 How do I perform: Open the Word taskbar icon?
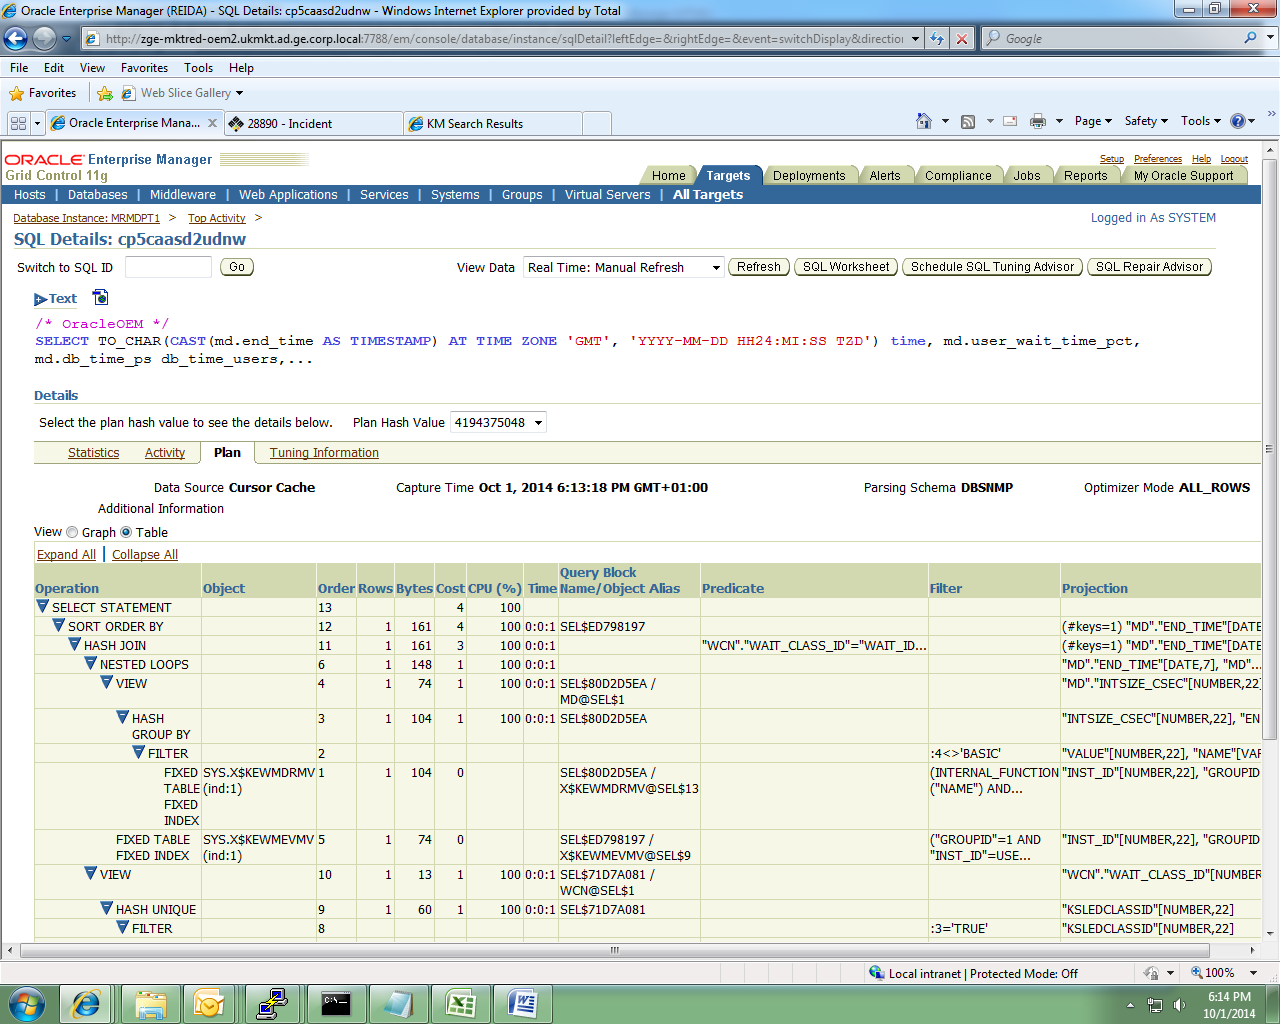[x=522, y=1003]
